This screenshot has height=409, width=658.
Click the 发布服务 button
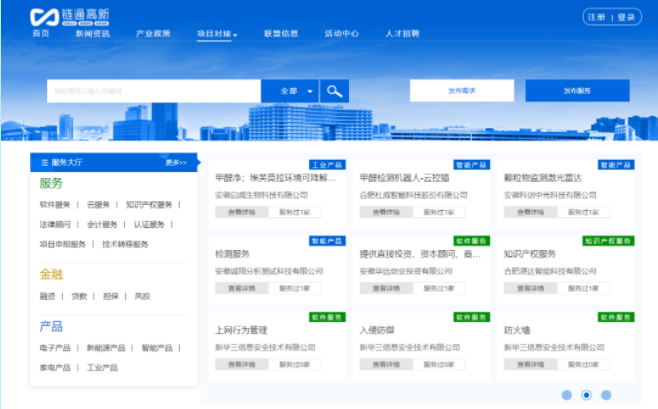(577, 91)
